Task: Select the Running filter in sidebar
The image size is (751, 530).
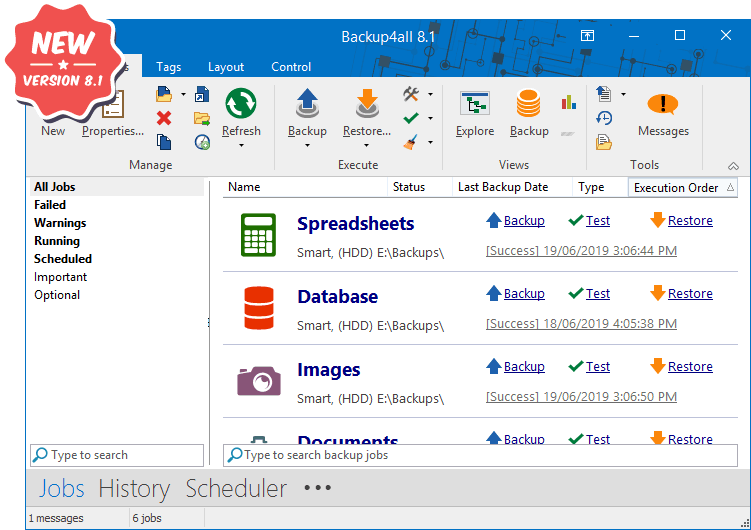Action: (57, 241)
